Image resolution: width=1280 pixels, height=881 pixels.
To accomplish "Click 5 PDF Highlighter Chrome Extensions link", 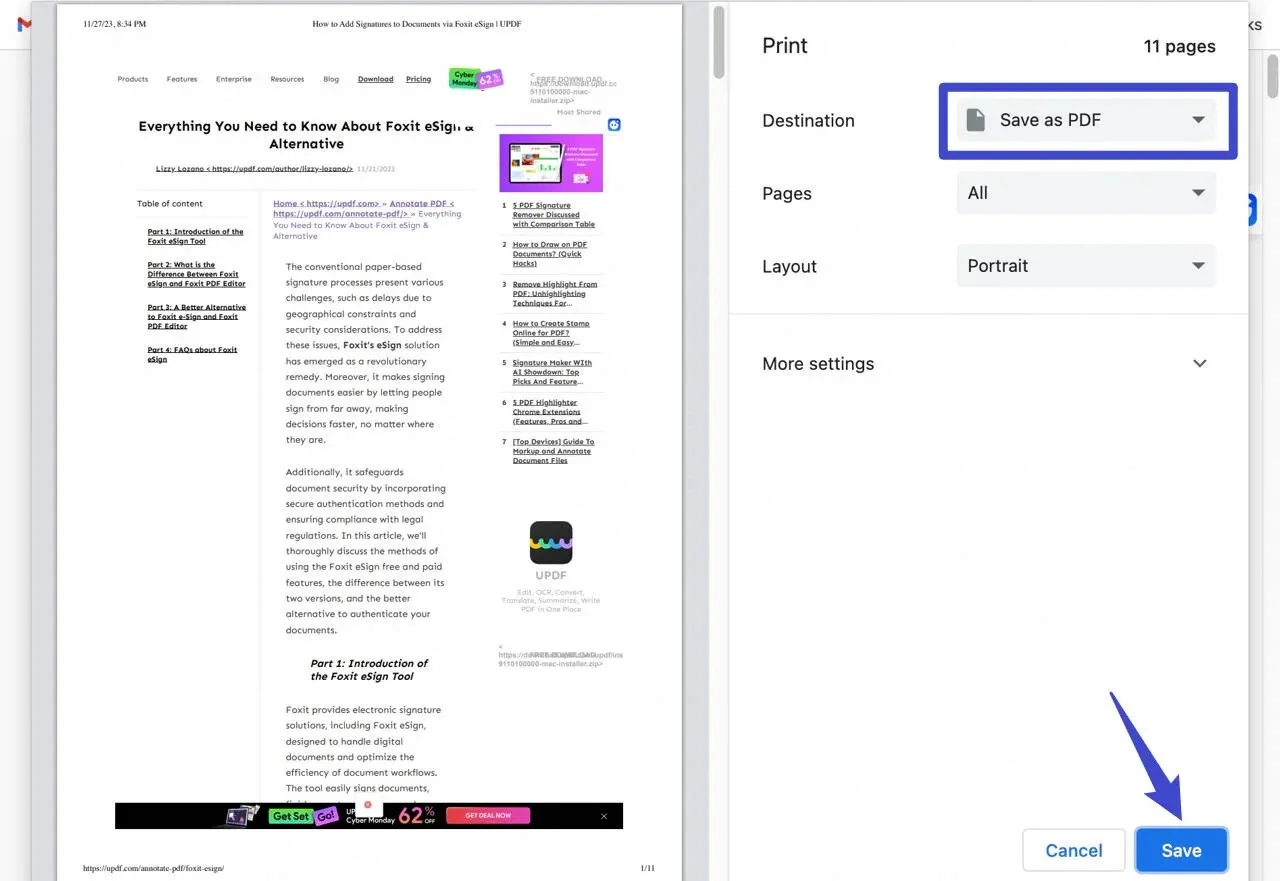I will [x=548, y=412].
